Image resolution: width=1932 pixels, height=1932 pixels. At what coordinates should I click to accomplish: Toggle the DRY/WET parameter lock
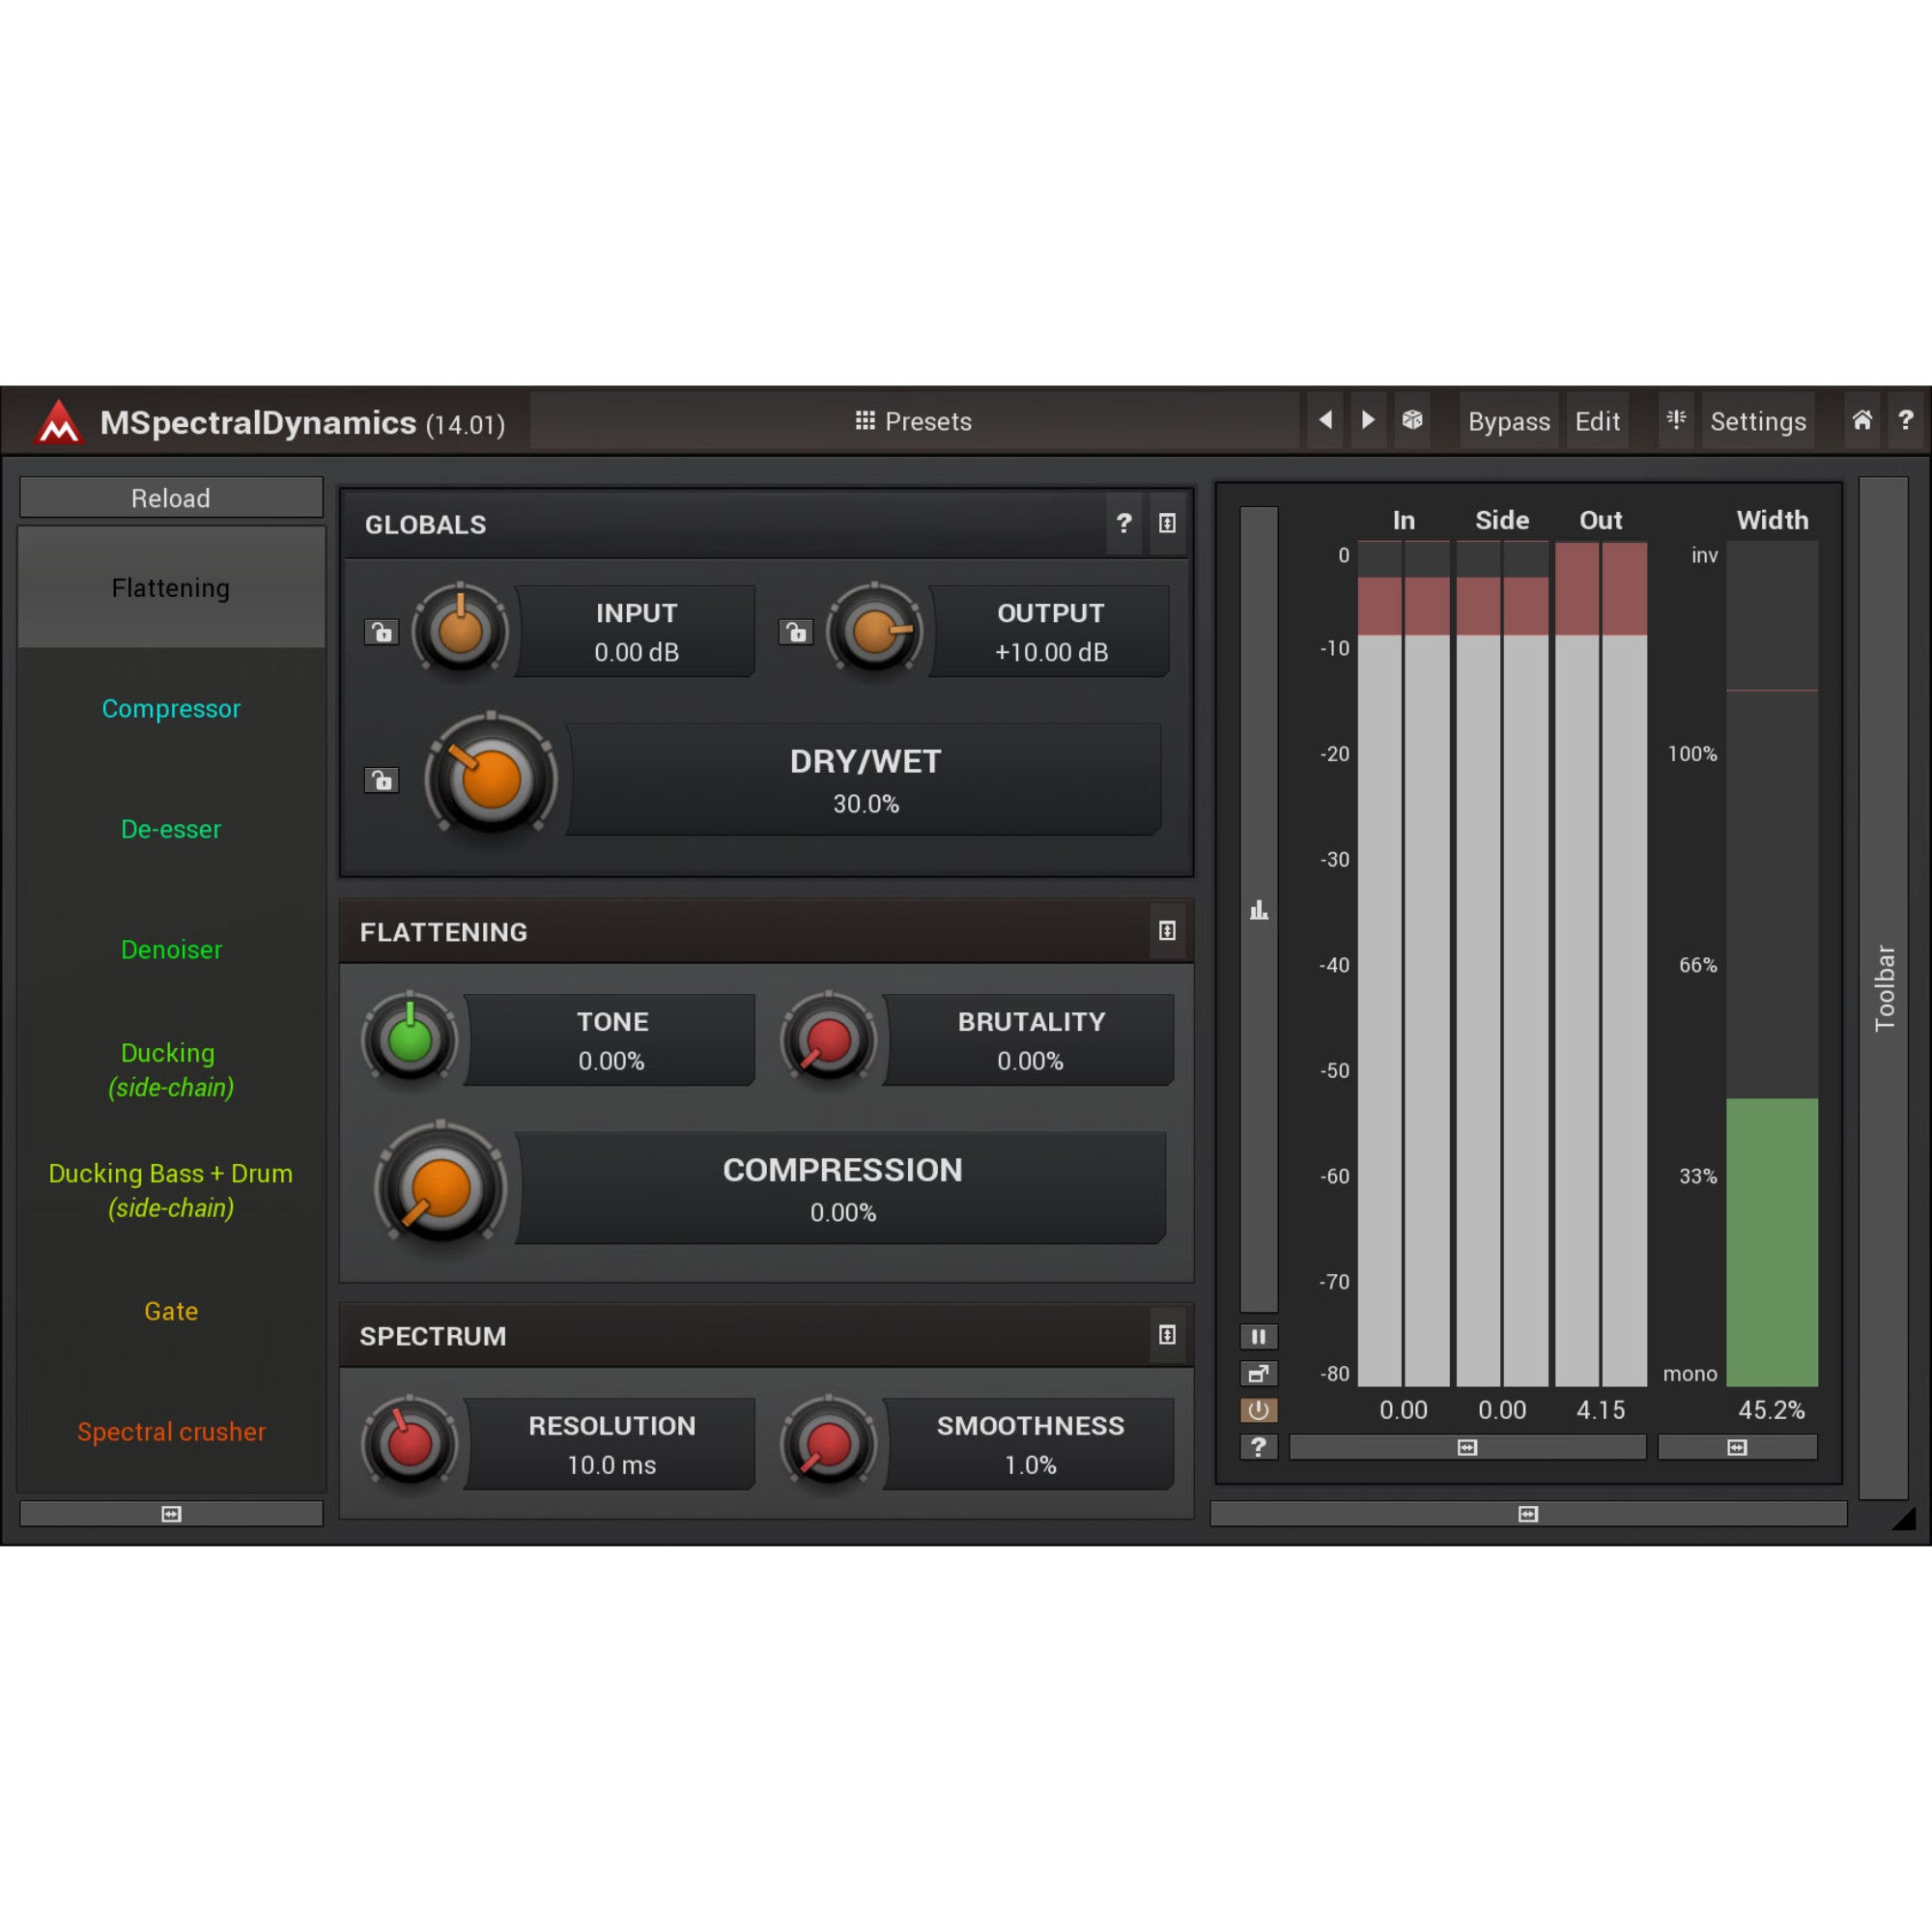pyautogui.click(x=381, y=780)
